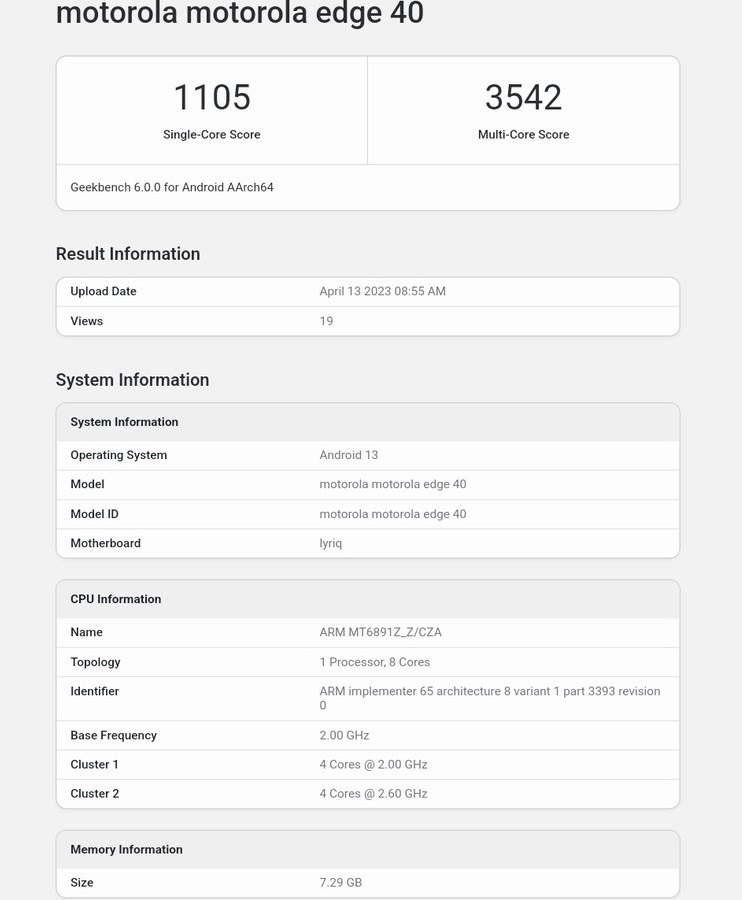Click the Cluster 2 value 4 Cores @ 2.60 GHz

pos(373,793)
